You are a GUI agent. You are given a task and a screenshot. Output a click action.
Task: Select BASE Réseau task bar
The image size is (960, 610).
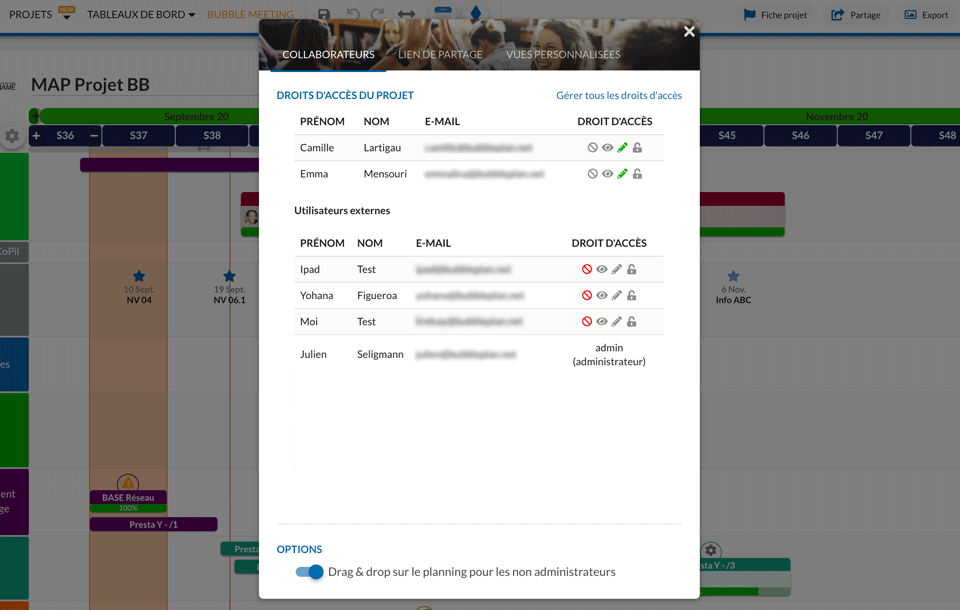(128, 498)
